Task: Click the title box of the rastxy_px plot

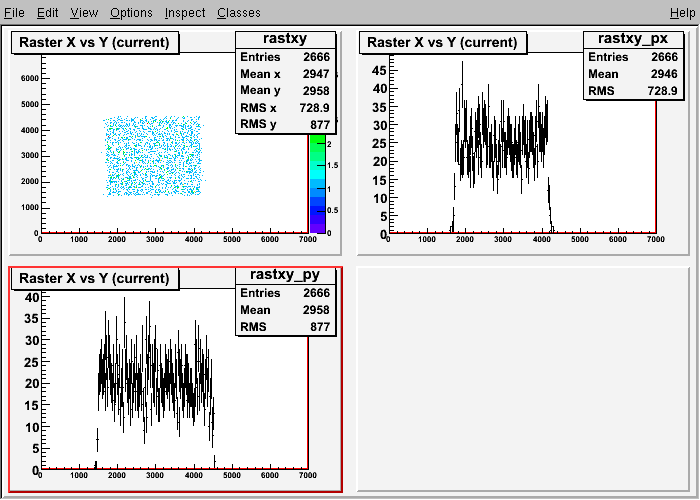Action: 442,42
